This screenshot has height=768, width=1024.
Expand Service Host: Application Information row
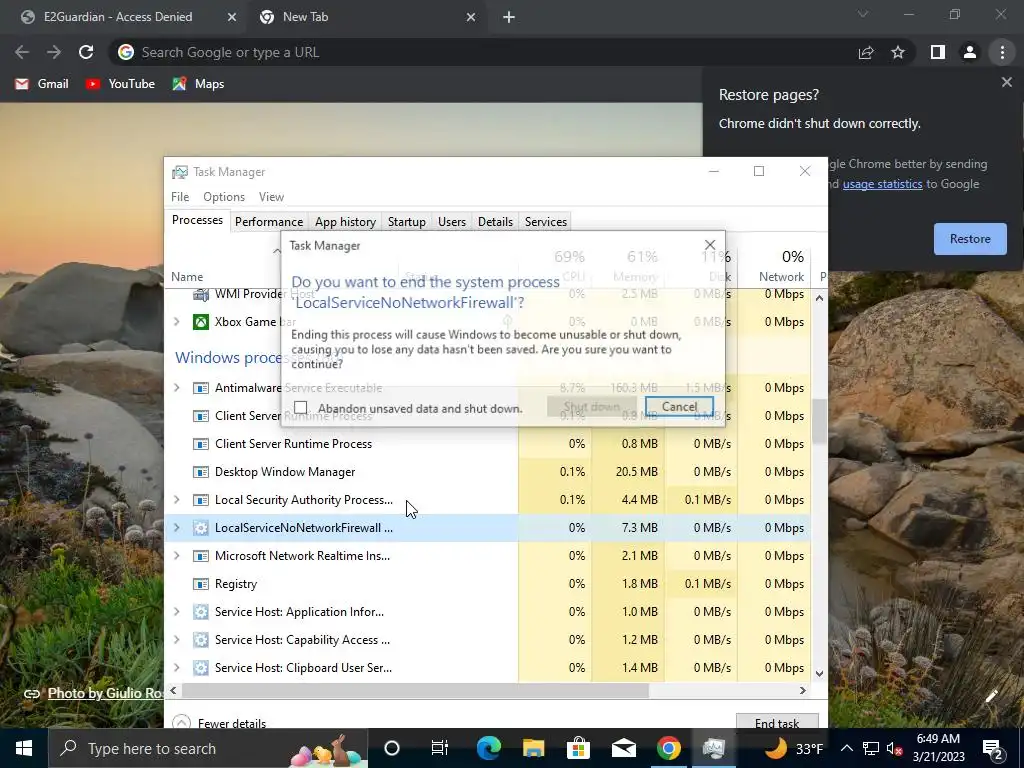pyautogui.click(x=176, y=612)
